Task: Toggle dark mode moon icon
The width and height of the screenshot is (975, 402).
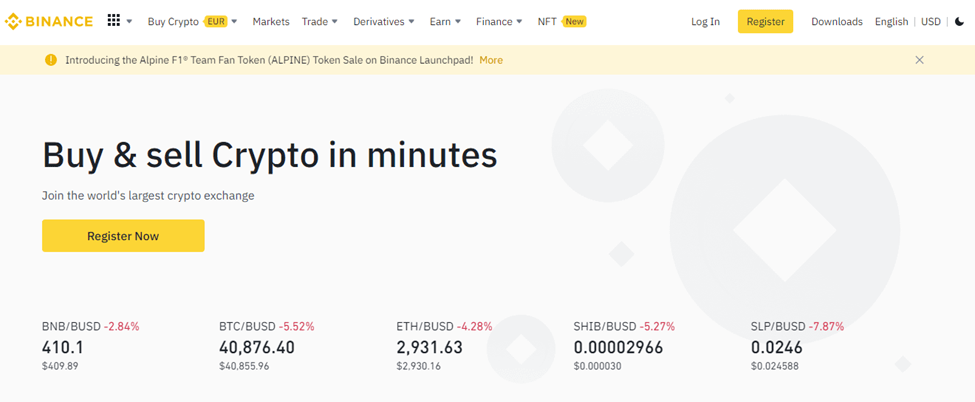Action: pos(959,22)
